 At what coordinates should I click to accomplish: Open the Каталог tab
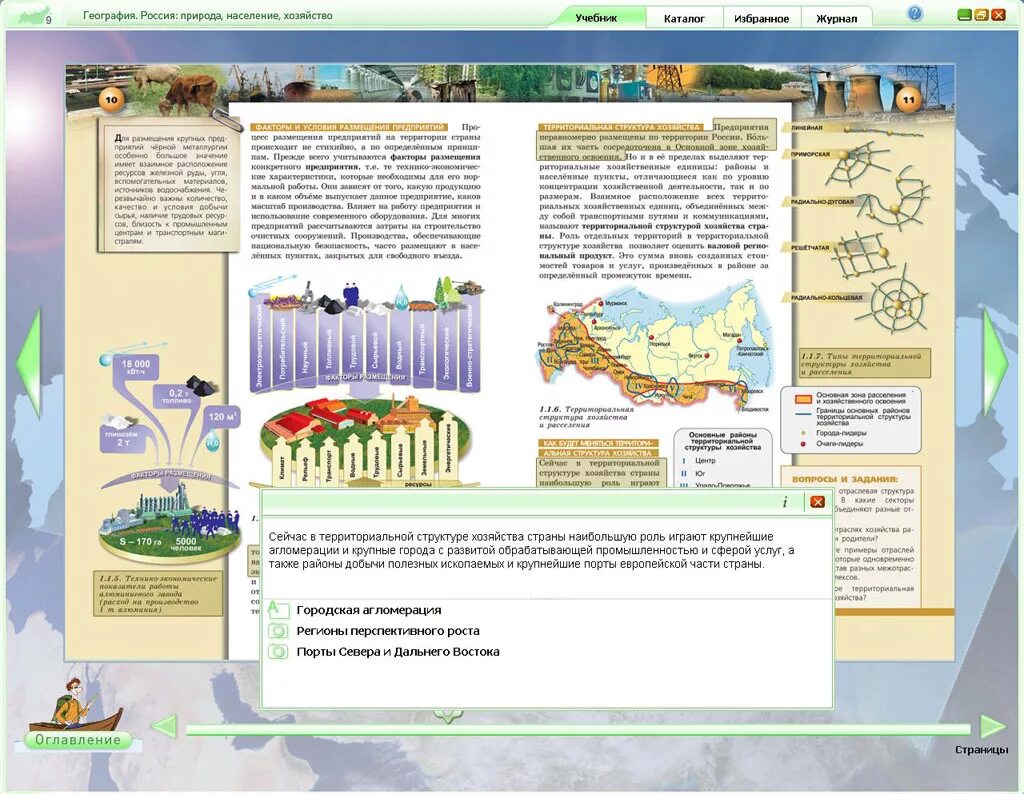pyautogui.click(x=684, y=18)
